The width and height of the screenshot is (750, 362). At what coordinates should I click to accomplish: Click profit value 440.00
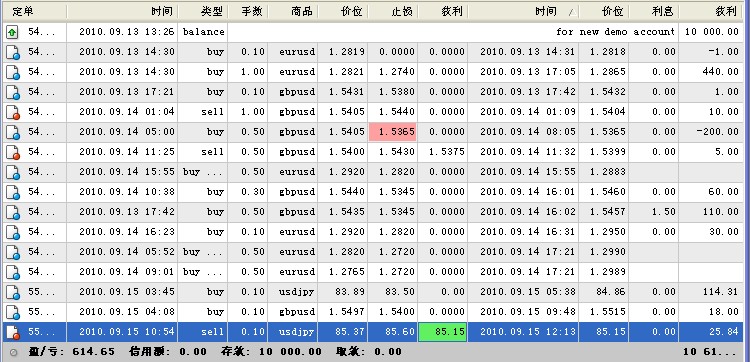coord(720,72)
